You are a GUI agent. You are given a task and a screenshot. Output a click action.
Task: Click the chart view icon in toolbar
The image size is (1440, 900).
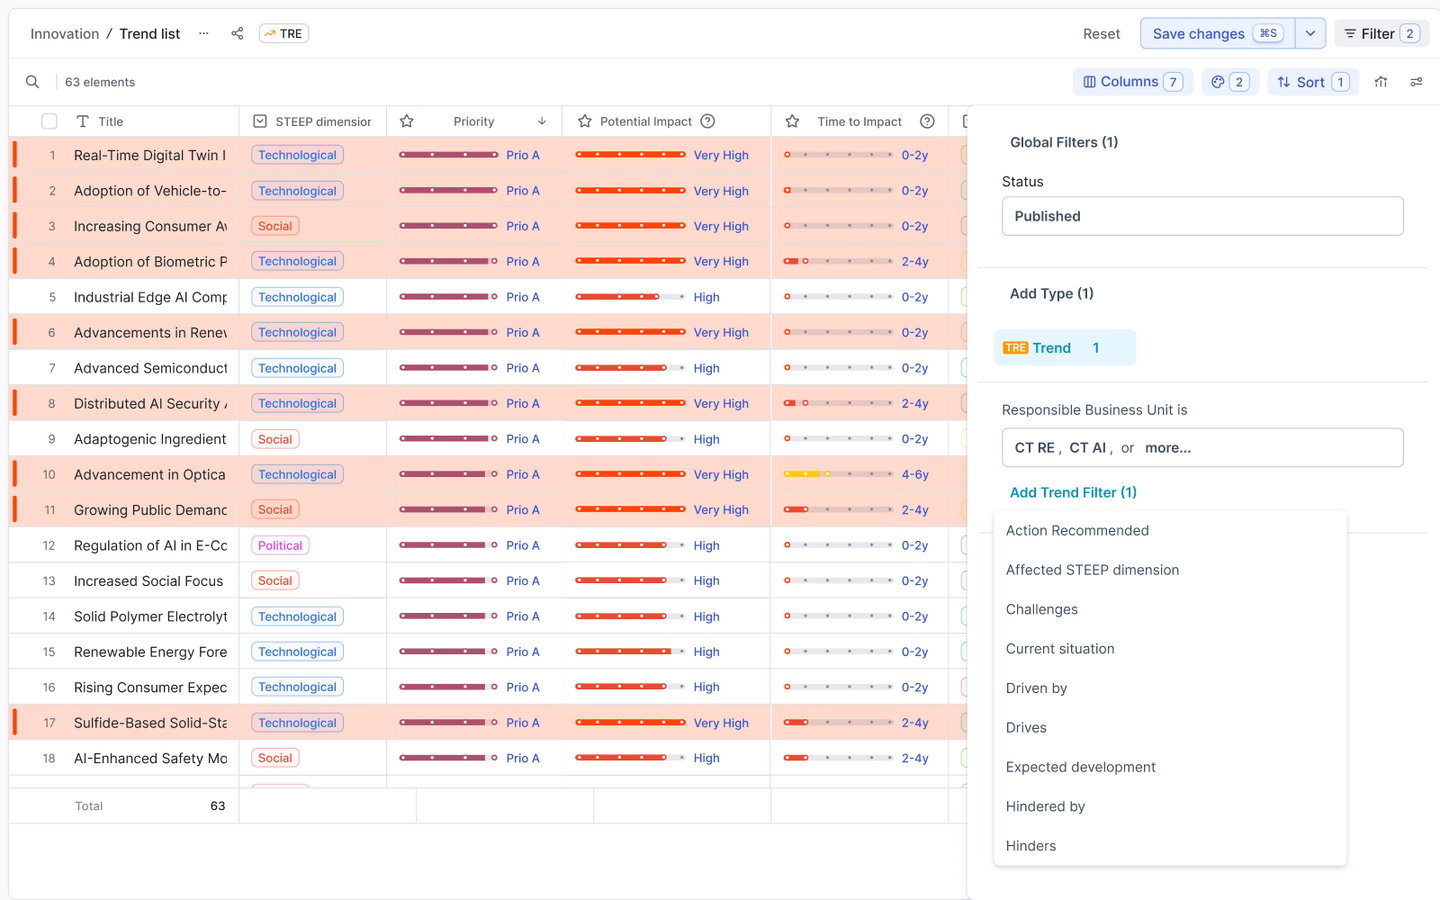tap(1381, 82)
